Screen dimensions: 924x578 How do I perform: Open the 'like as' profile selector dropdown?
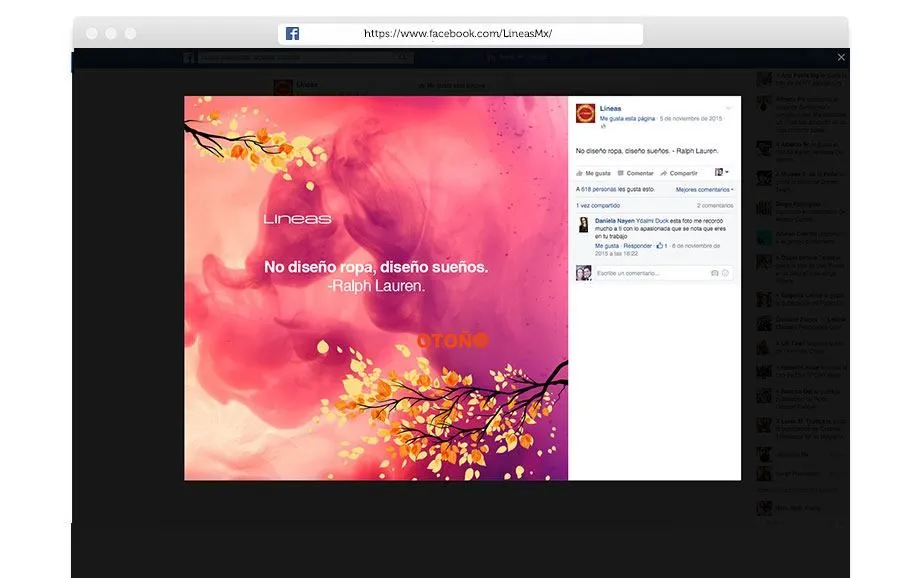pyautogui.click(x=722, y=172)
